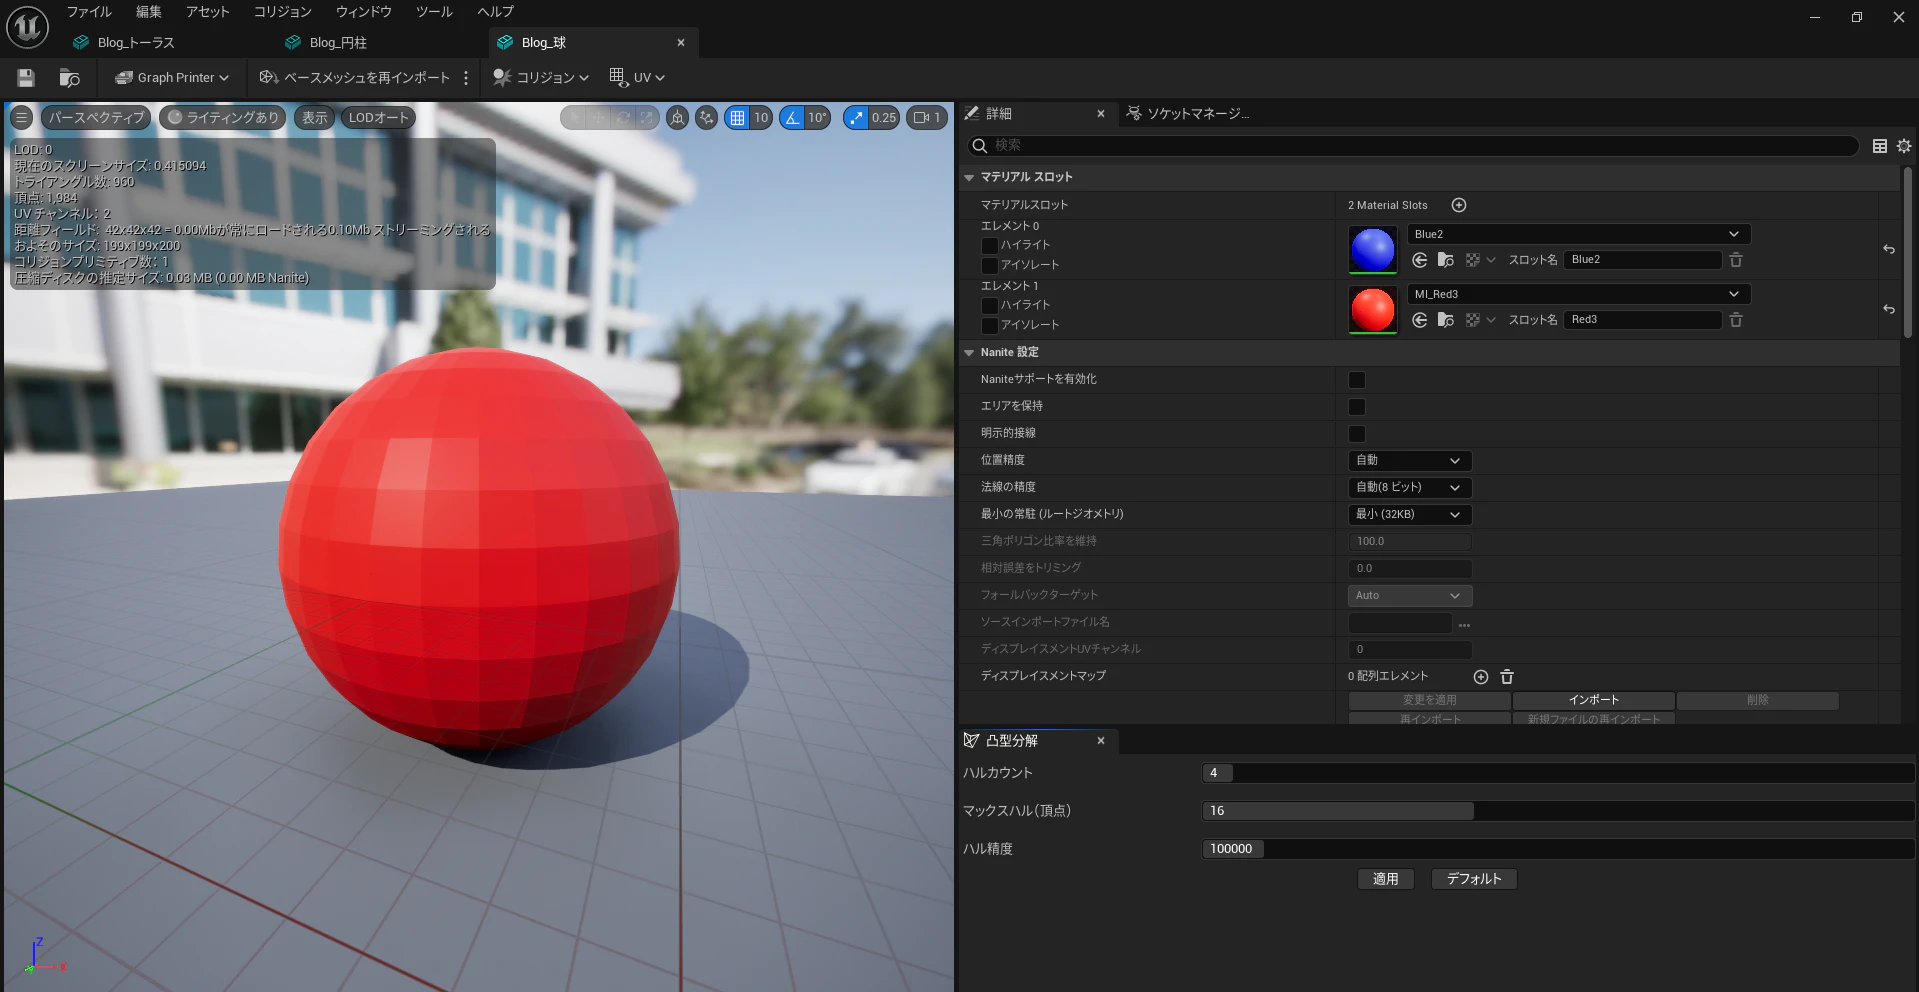Open the パースペクティブ view mode button

[97, 118]
